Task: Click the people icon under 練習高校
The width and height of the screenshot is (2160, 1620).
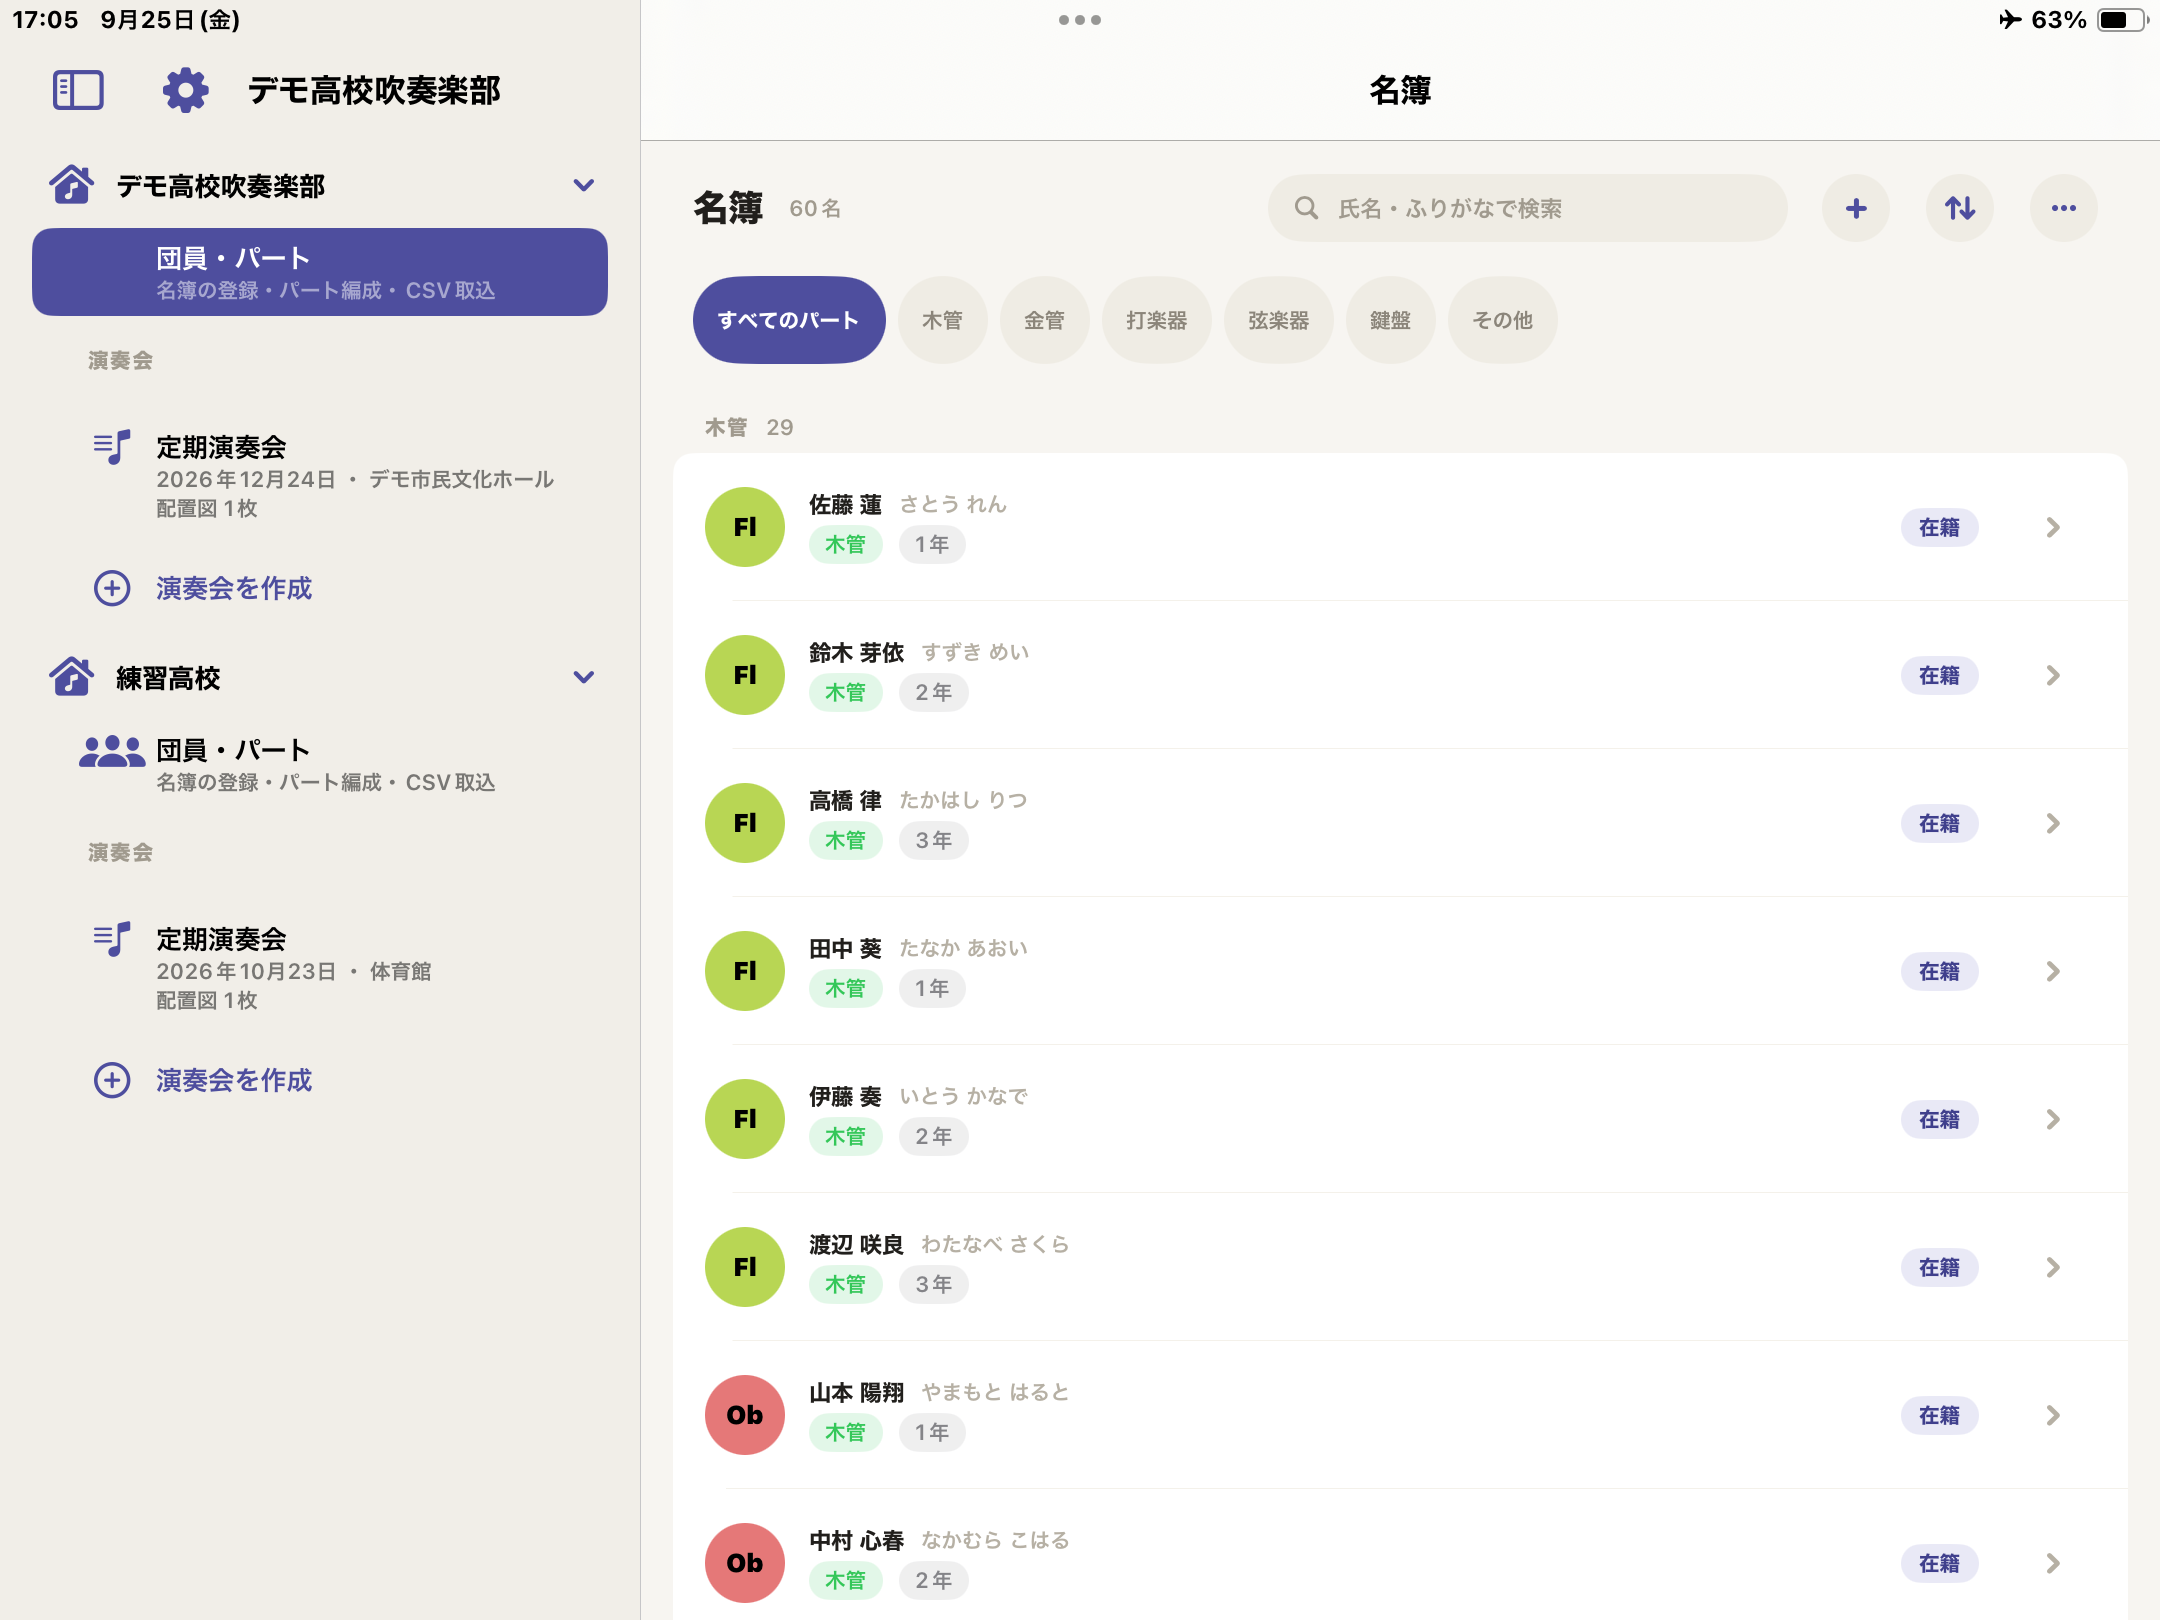Action: tap(112, 751)
